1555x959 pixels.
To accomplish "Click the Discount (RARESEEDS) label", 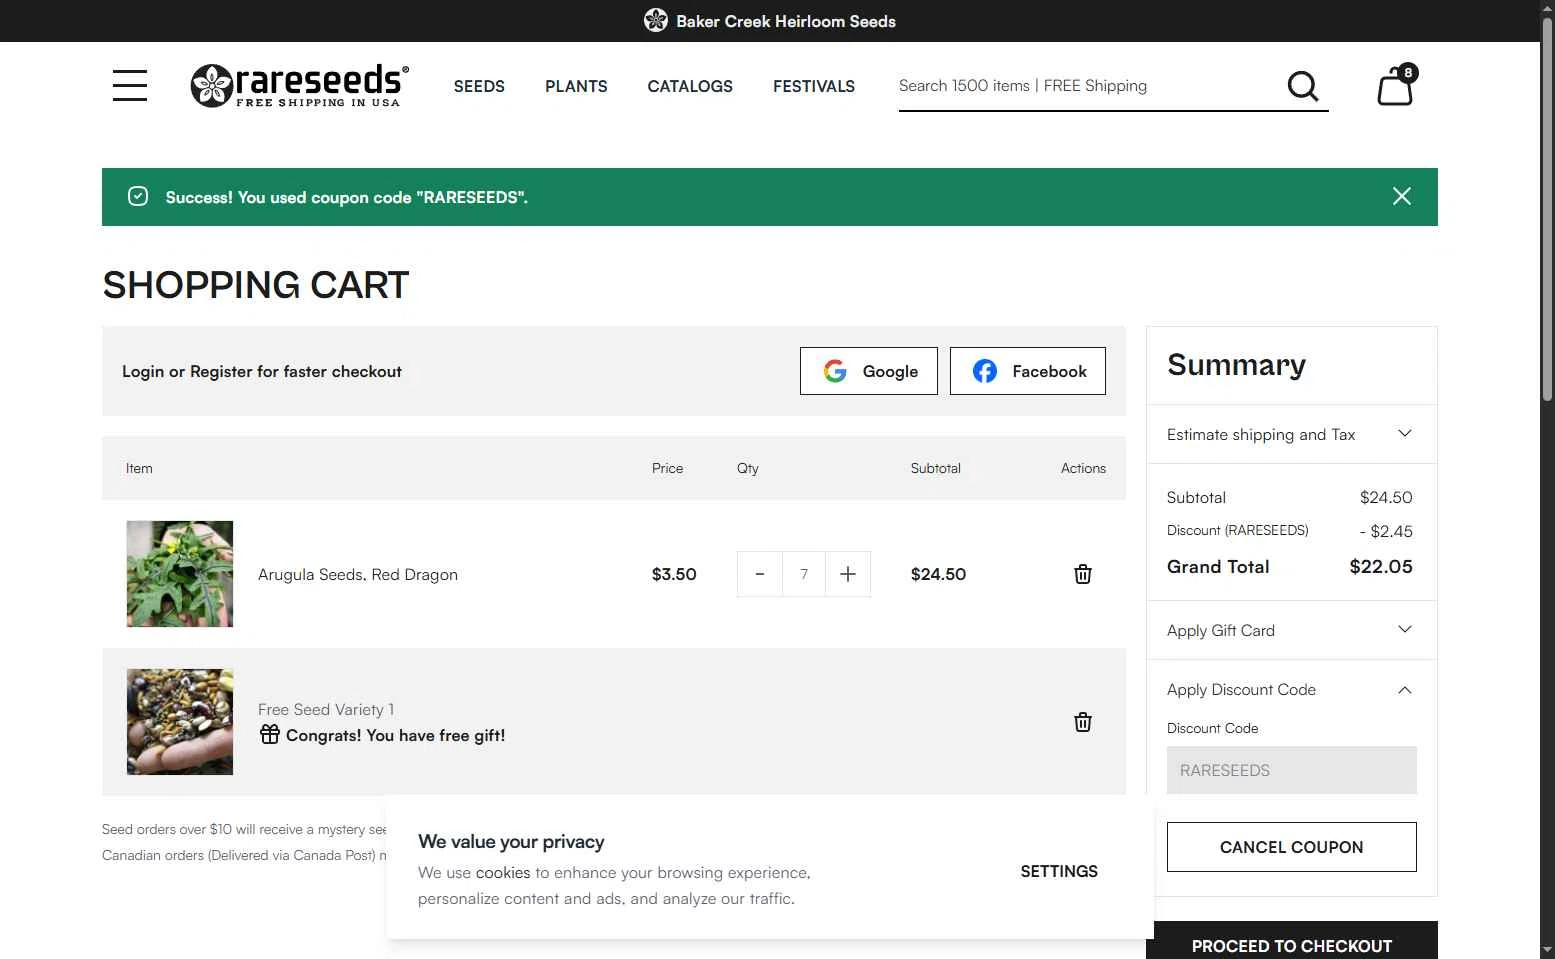I will [1238, 530].
